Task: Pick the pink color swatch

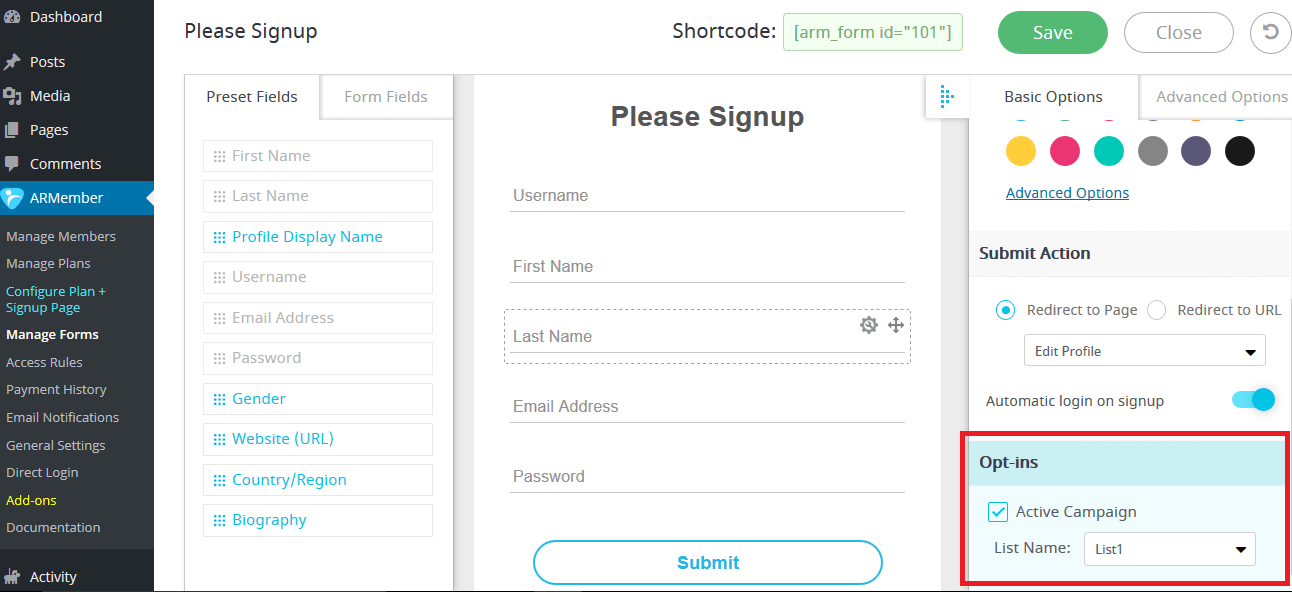Action: point(1065,151)
